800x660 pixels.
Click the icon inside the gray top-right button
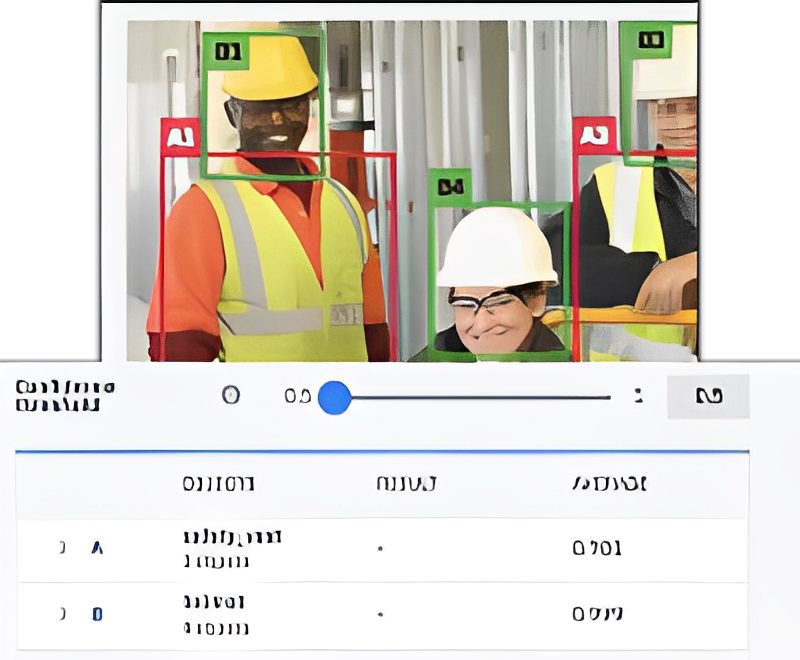click(708, 395)
